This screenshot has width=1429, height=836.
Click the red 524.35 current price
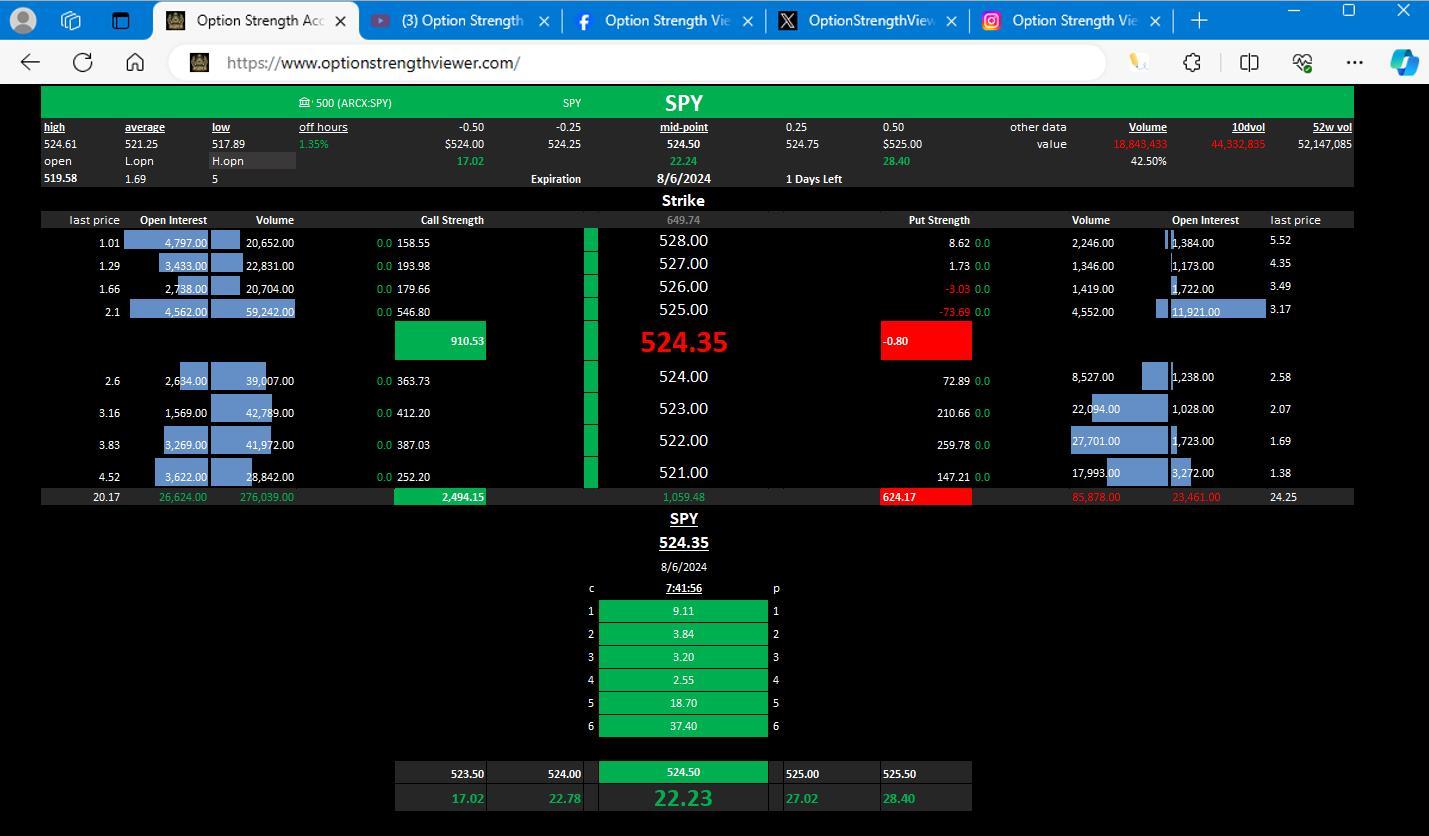pyautogui.click(x=684, y=342)
